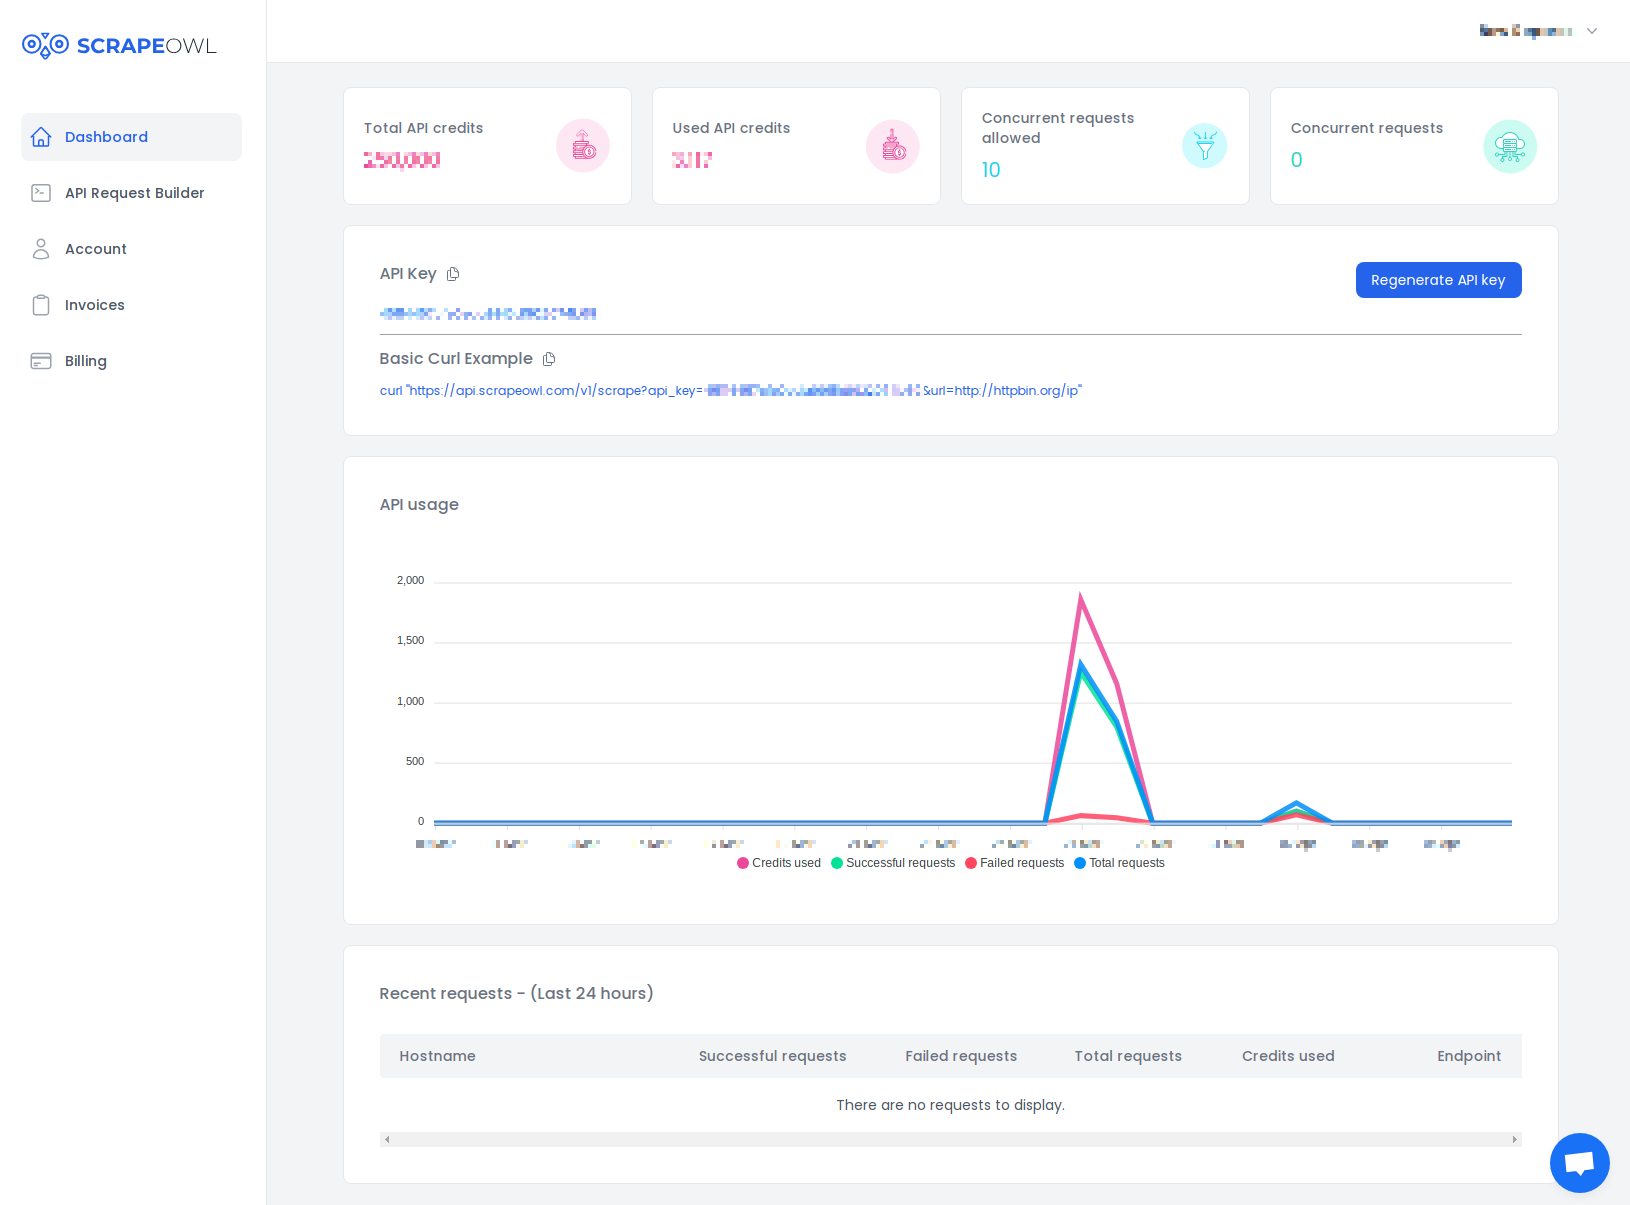Open the live chat bubble

(1580, 1163)
